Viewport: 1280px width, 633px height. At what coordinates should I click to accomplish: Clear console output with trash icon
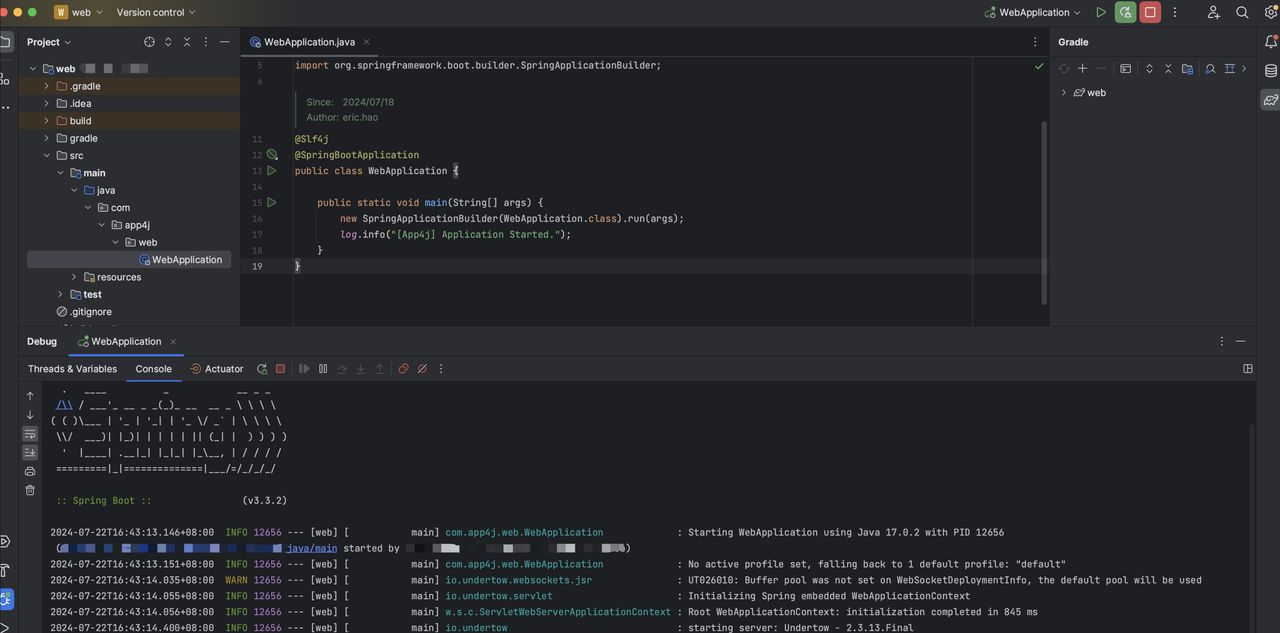pos(30,490)
